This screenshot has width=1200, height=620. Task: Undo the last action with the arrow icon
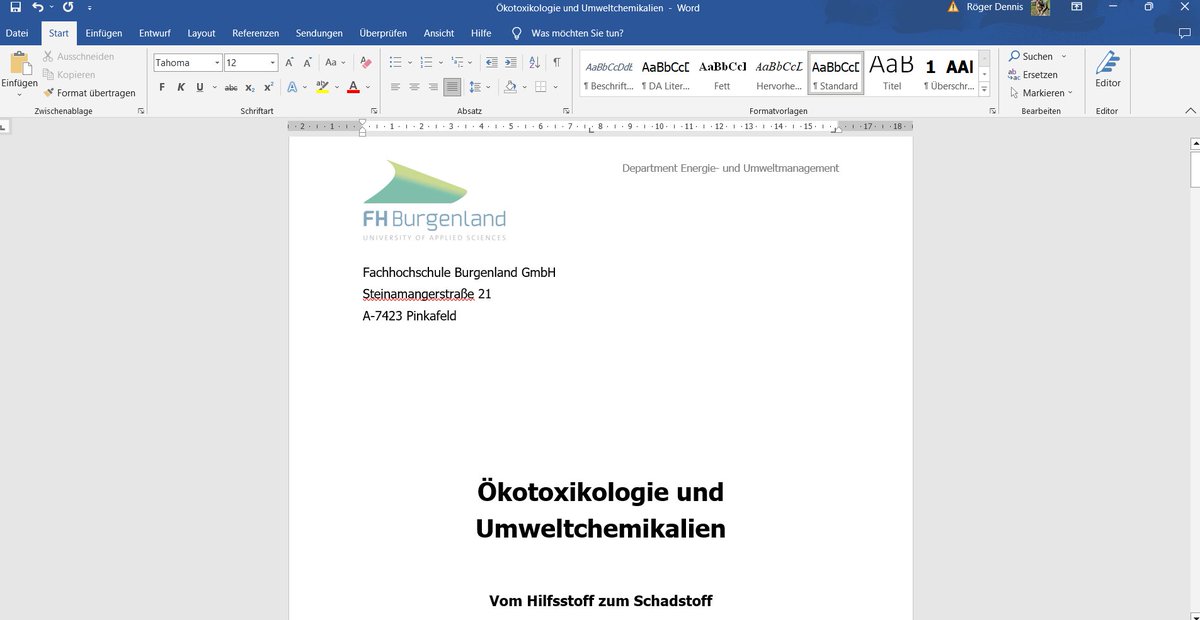[37, 8]
